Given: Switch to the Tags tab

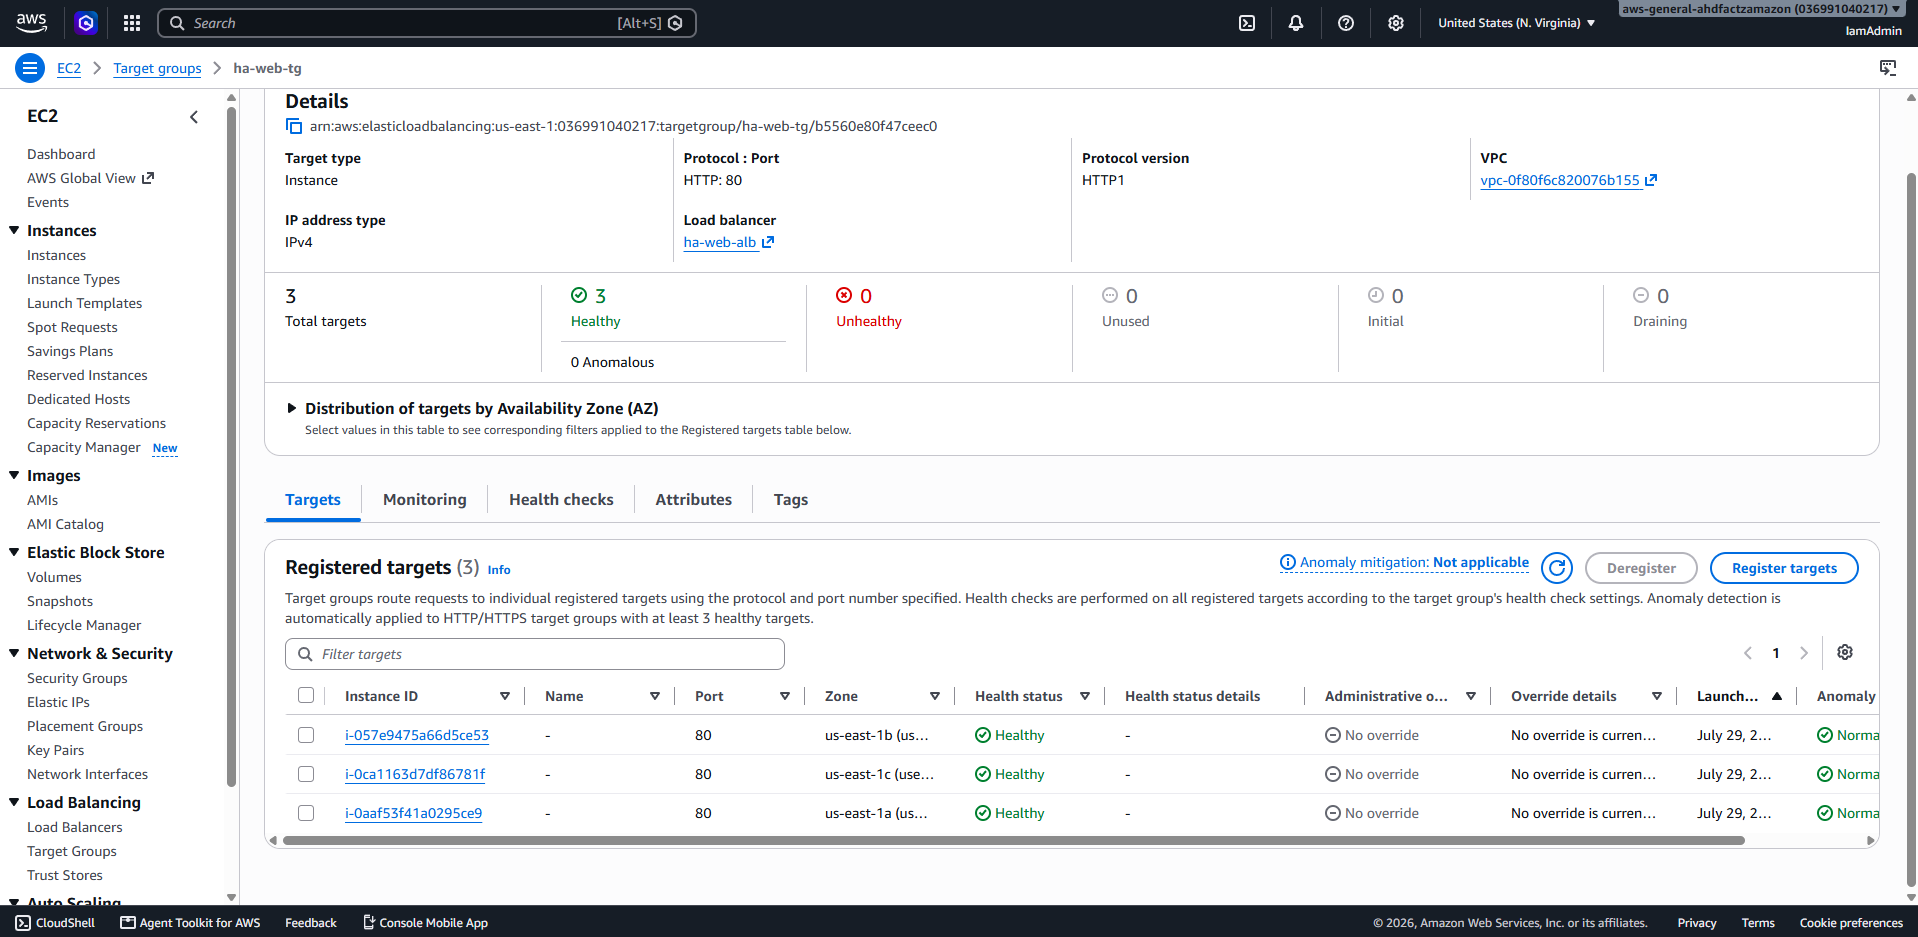Looking at the screenshot, I should pyautogui.click(x=790, y=499).
